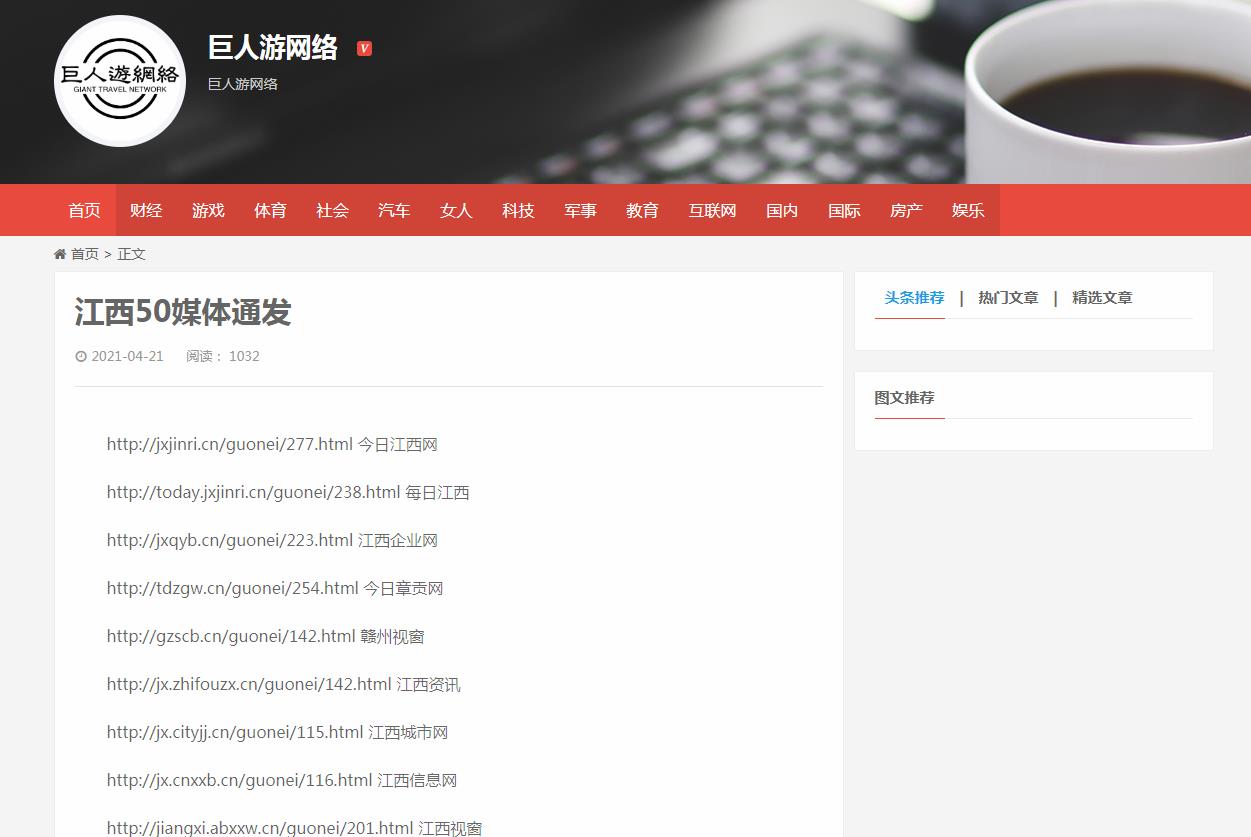Image resolution: width=1251 pixels, height=837 pixels.
Task: Navigate to the 军事 section
Action: pyautogui.click(x=580, y=210)
